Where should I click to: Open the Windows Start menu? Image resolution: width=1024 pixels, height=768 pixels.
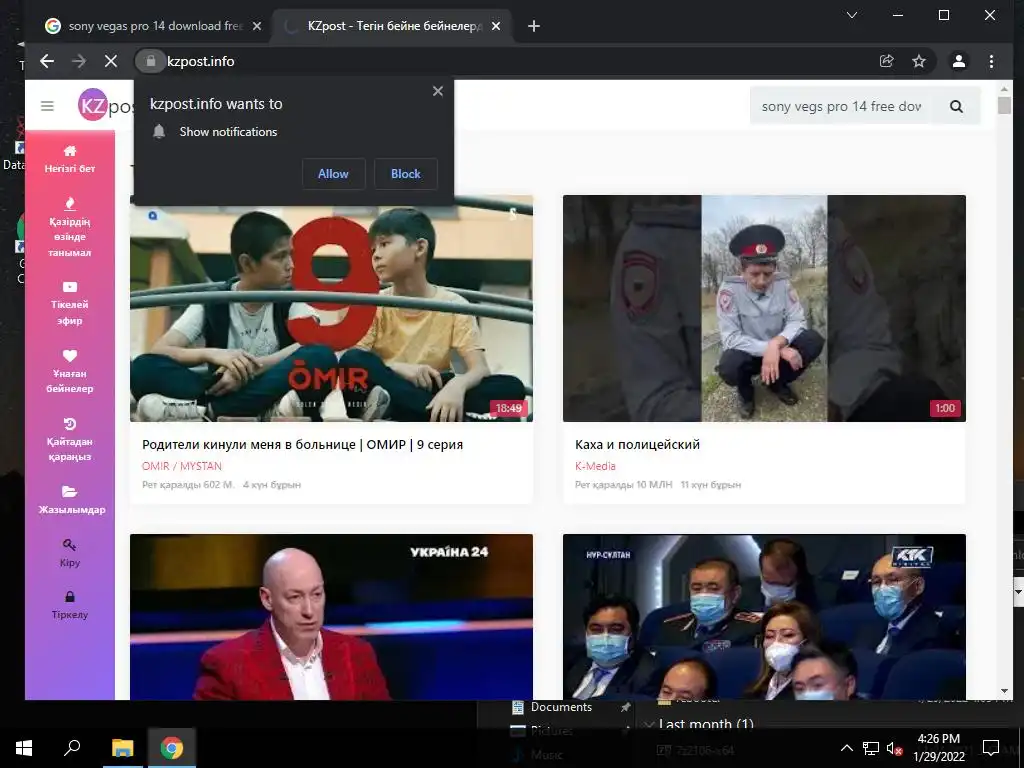tap(24, 748)
